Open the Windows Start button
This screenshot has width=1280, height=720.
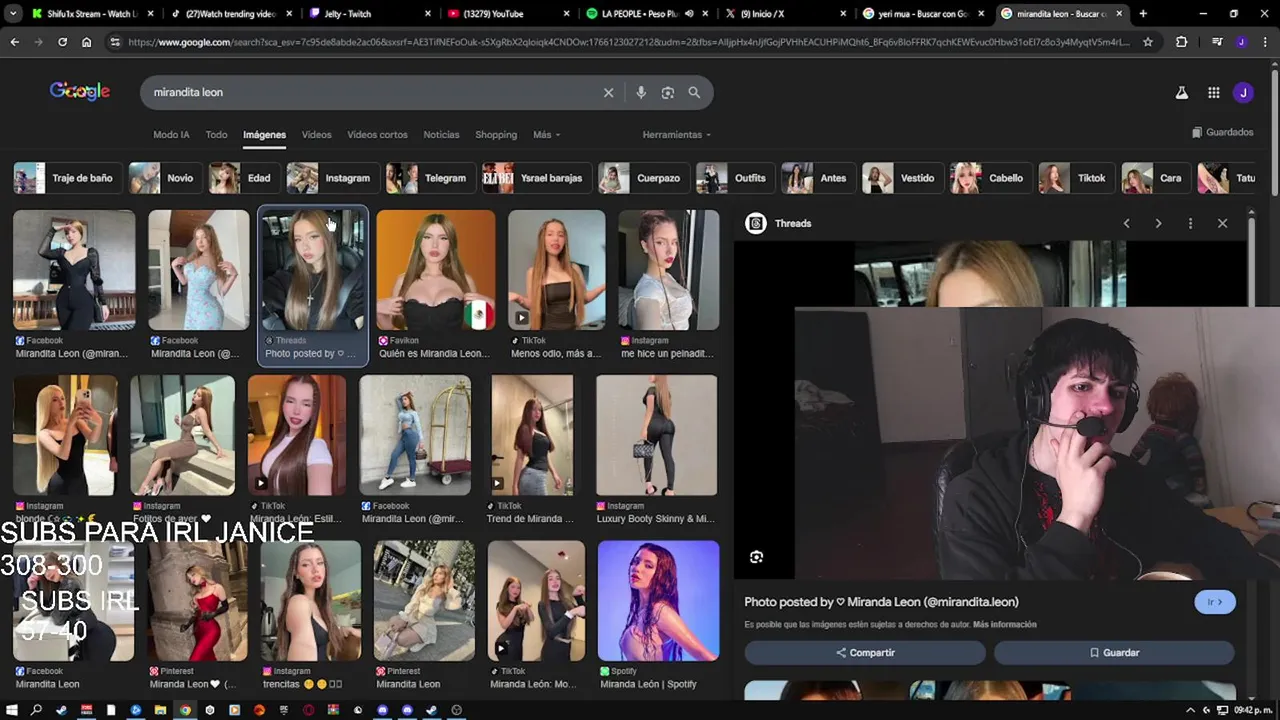[12, 710]
